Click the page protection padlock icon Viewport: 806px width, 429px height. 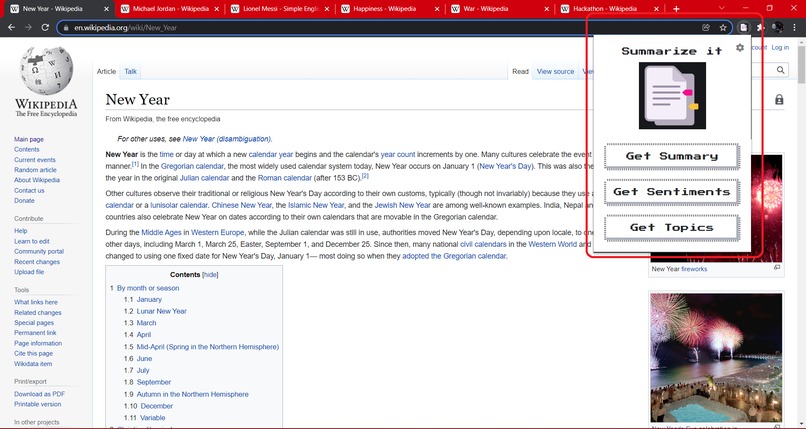click(779, 99)
